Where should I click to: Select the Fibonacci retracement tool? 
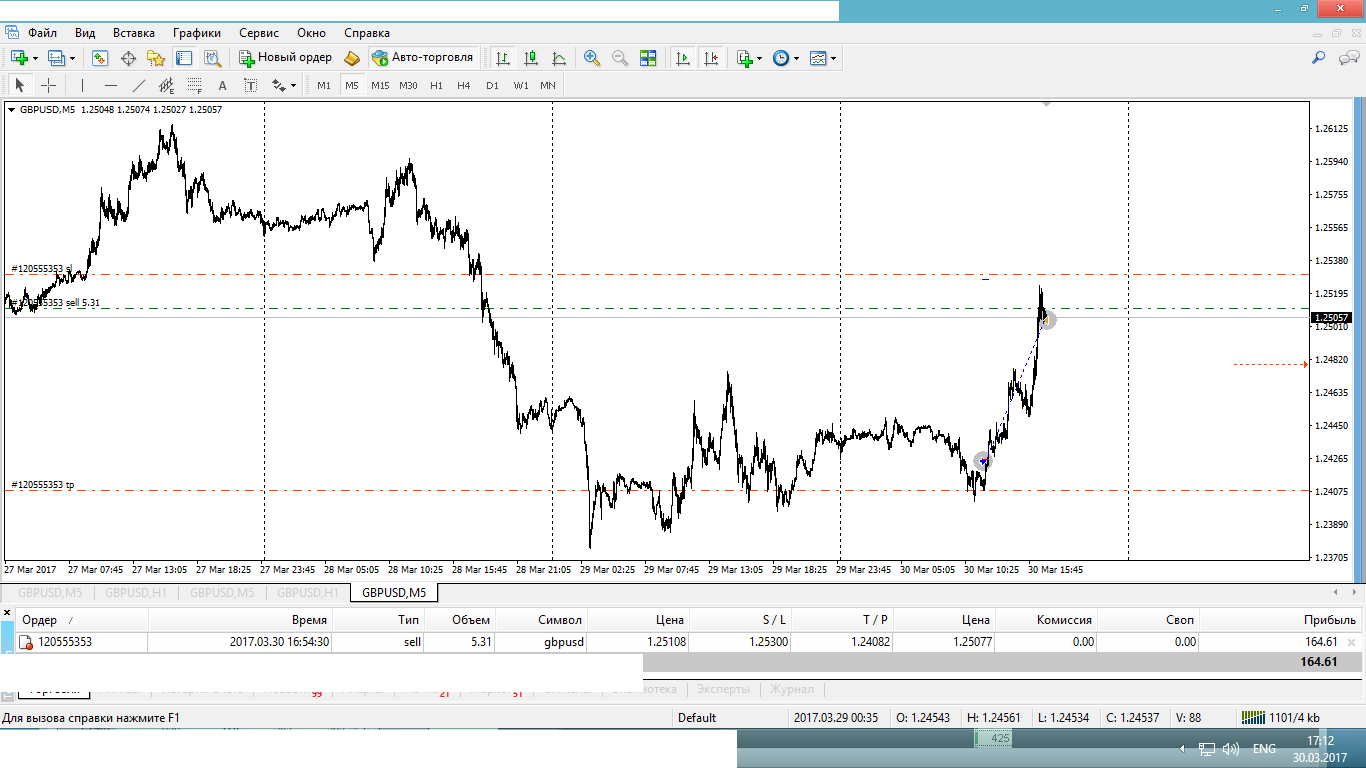pyautogui.click(x=195, y=86)
